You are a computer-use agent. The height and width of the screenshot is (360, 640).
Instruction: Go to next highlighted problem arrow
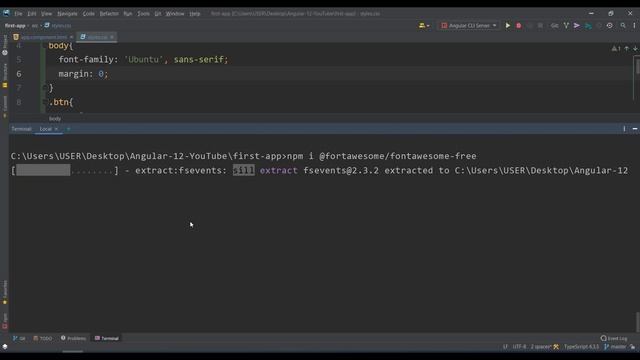pyautogui.click(x=635, y=49)
